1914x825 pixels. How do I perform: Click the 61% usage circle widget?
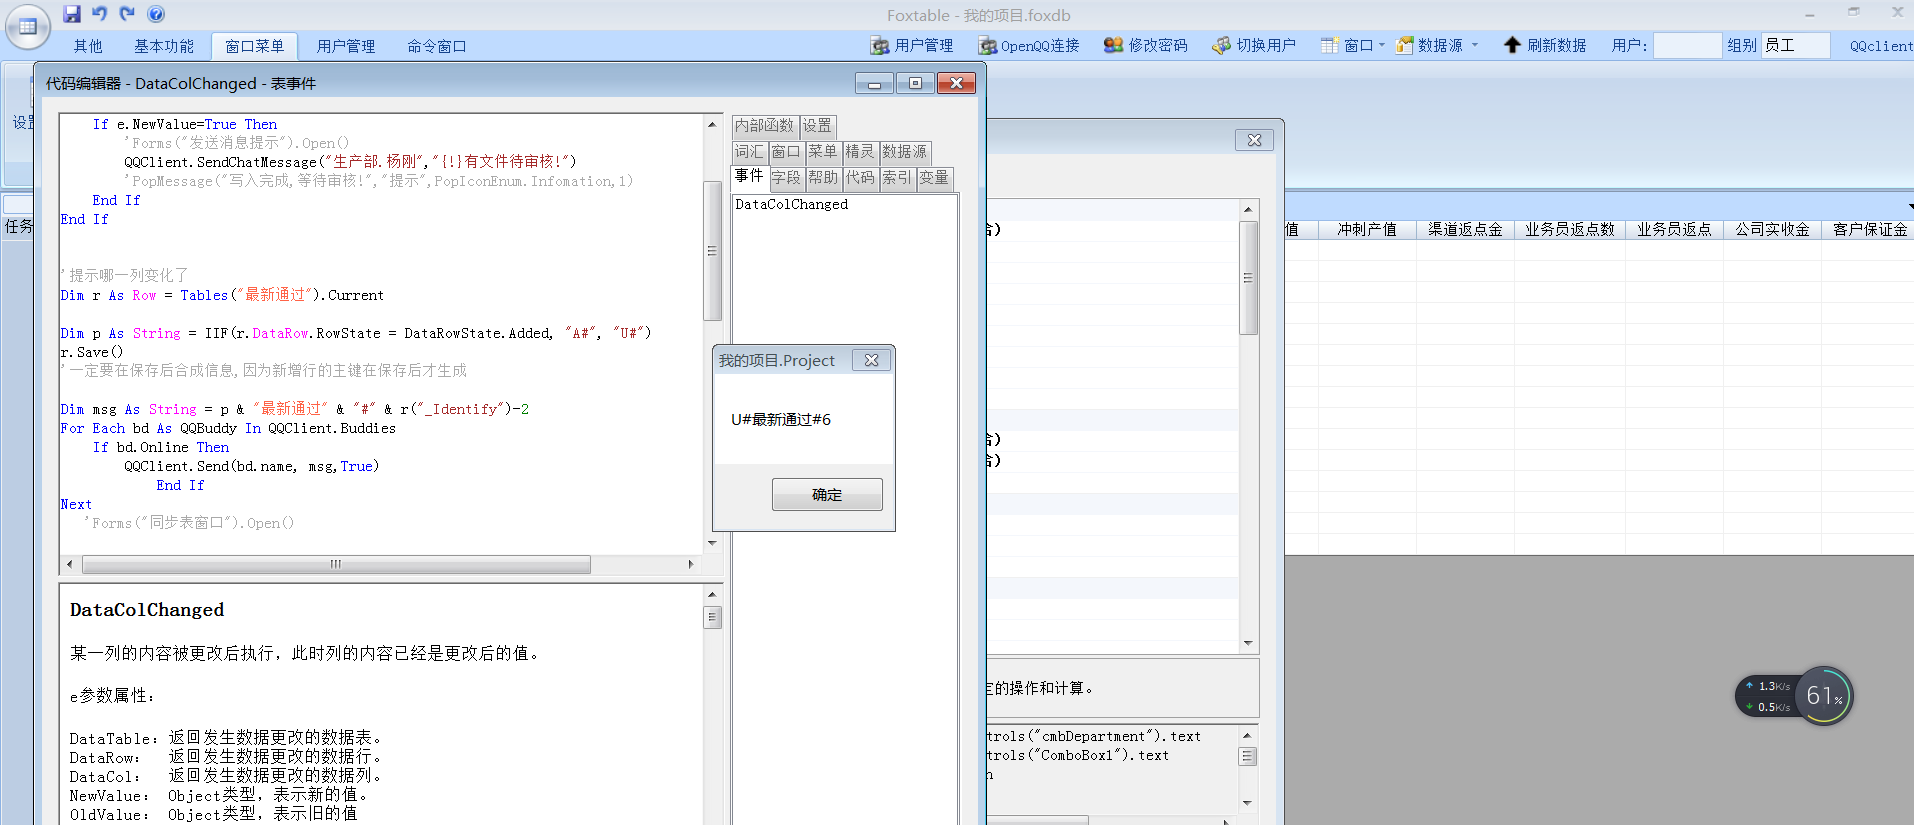pyautogui.click(x=1824, y=696)
